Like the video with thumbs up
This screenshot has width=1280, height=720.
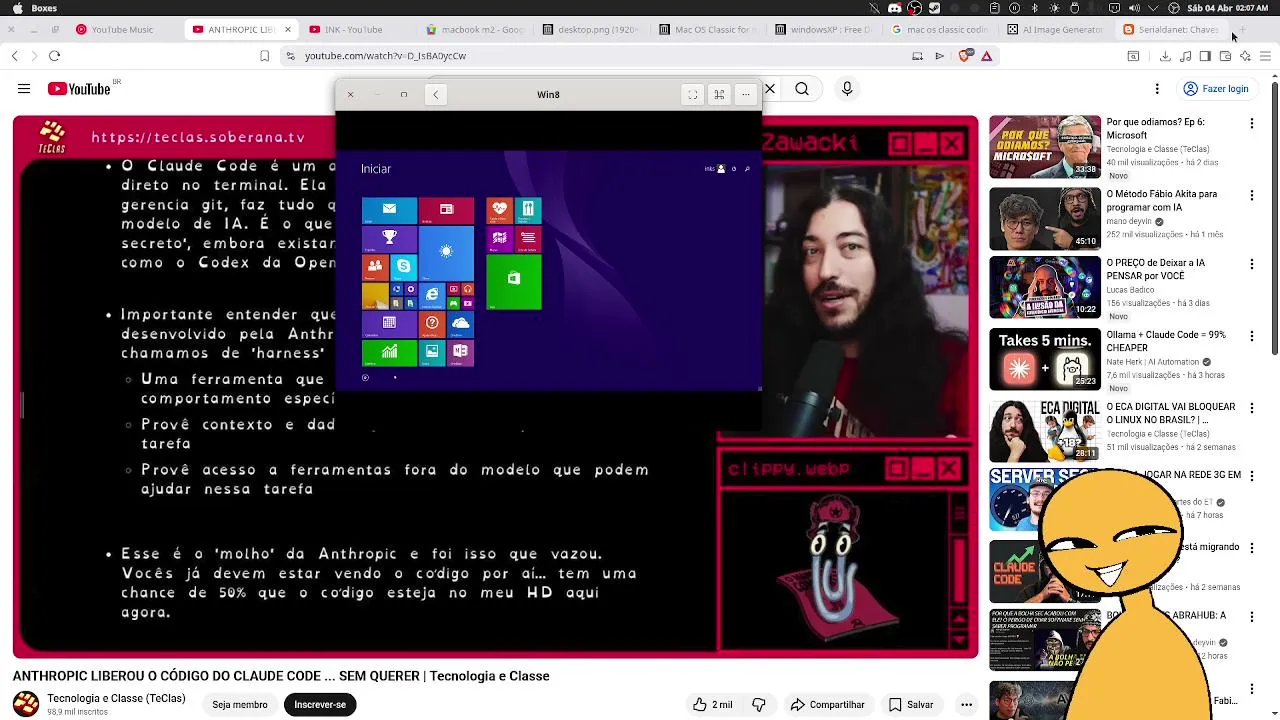[x=712, y=705]
